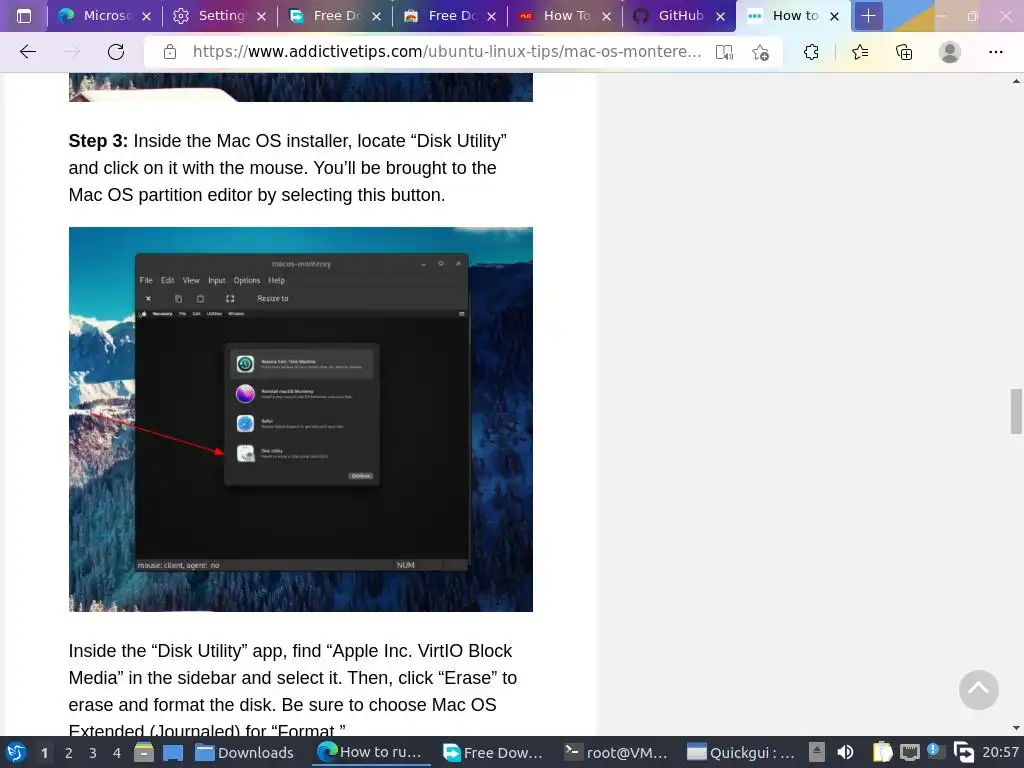Switch to workspace 2
The width and height of the screenshot is (1024, 768).
click(x=69, y=753)
